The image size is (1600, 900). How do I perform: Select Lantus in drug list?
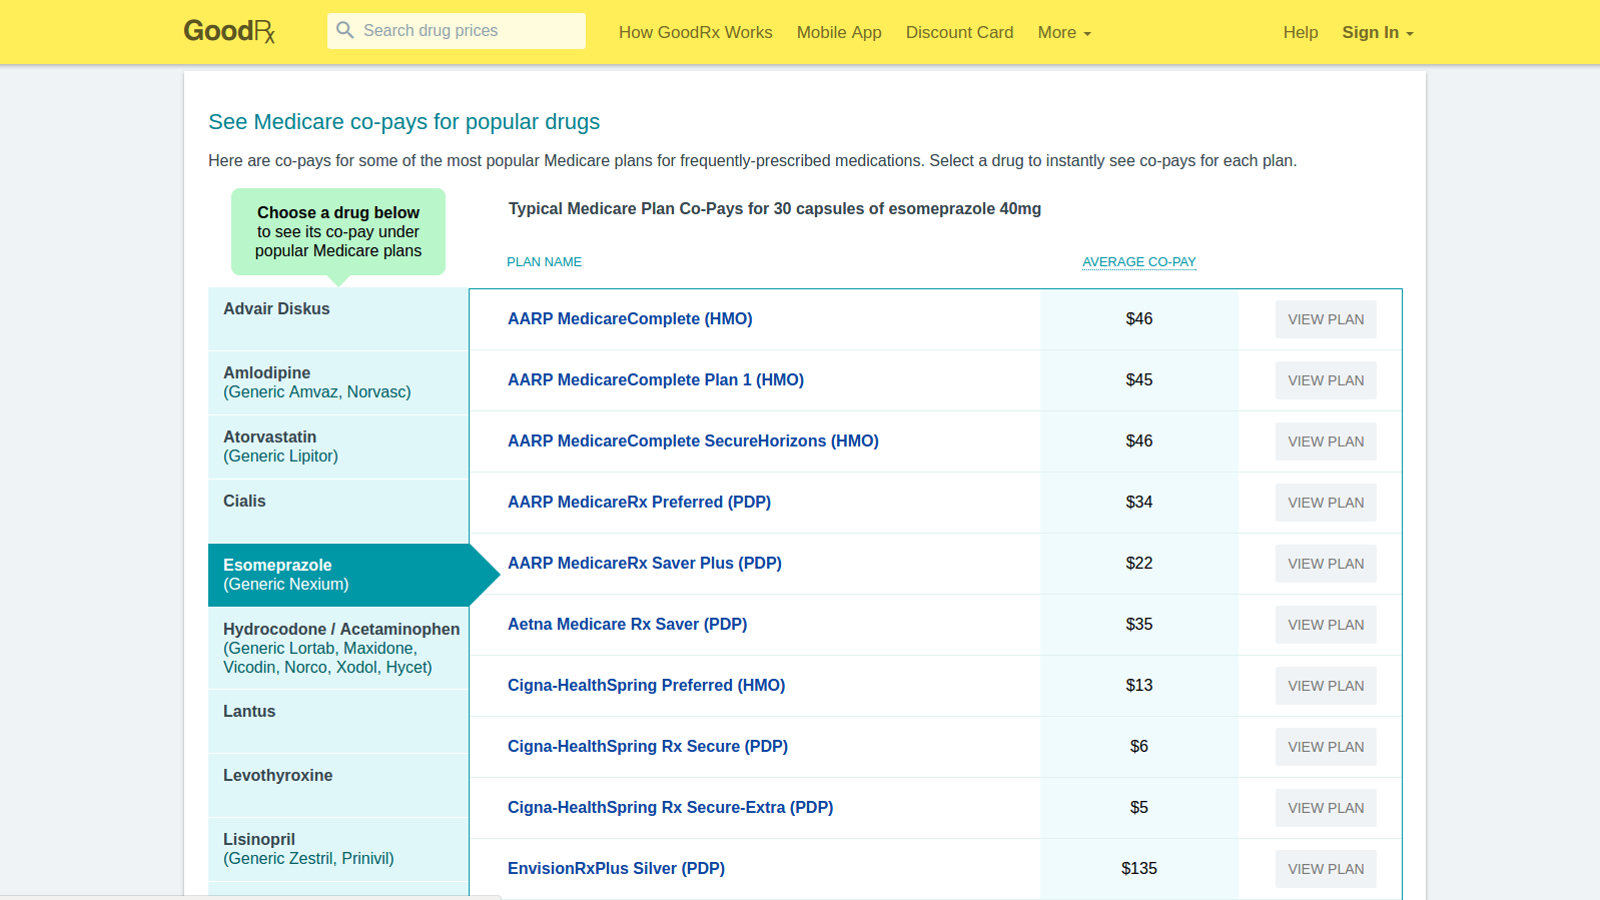338,721
